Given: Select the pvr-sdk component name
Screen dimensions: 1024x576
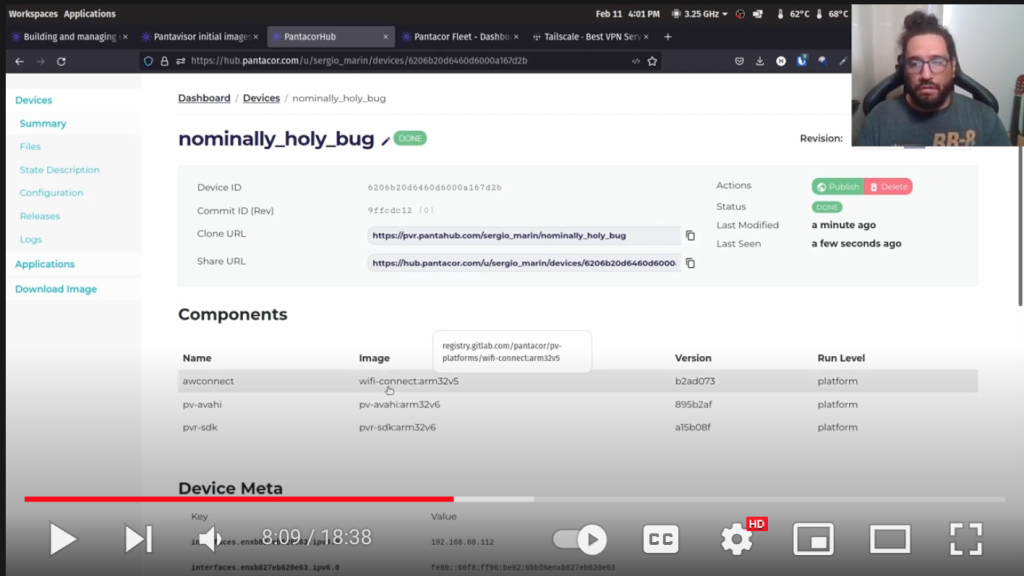Looking at the screenshot, I should [200, 428].
